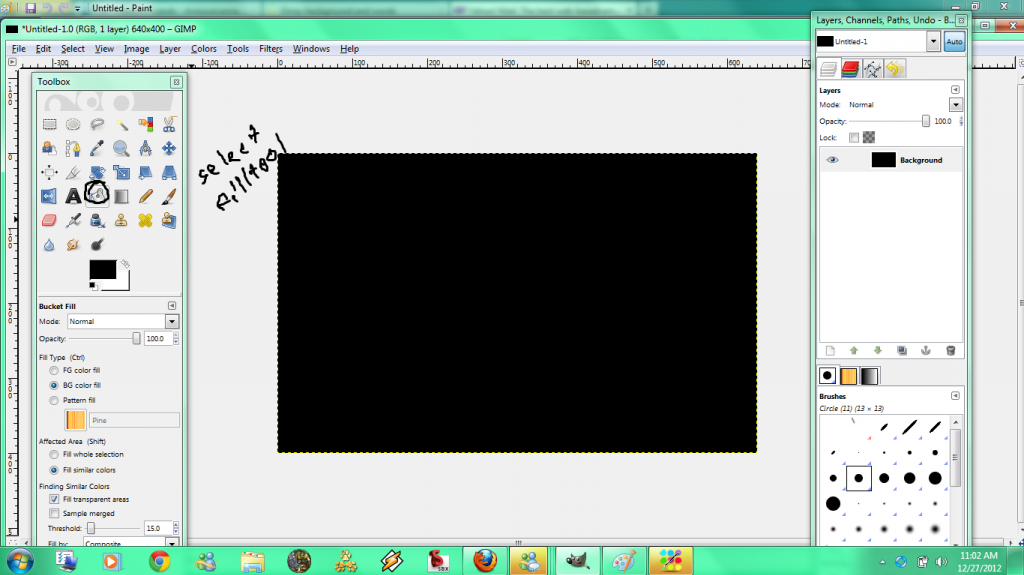Open the Layers Mode dropdown arrow
The width and height of the screenshot is (1024, 575).
coord(956,105)
